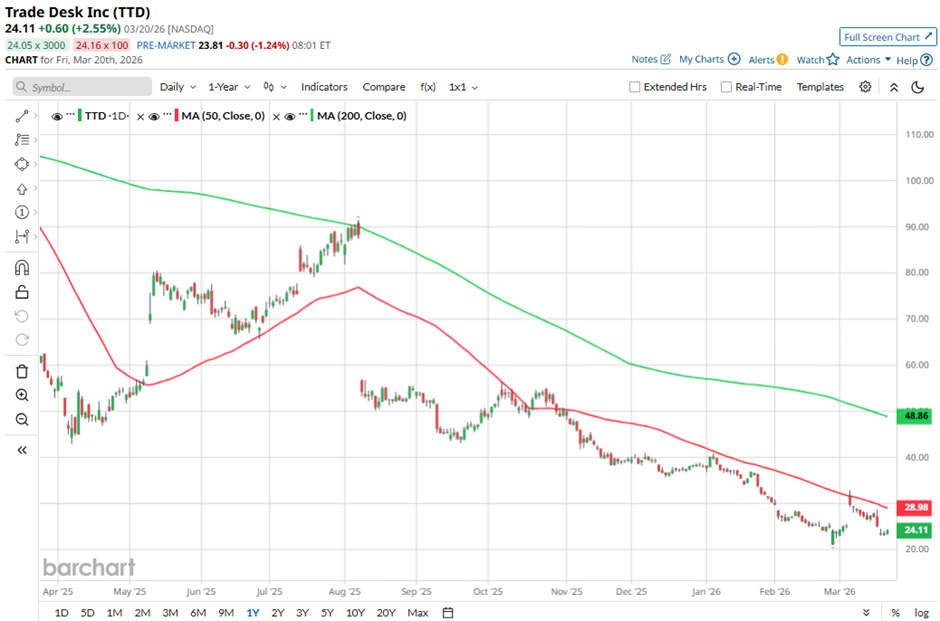Open the Templates menu
The image size is (940, 621).
tap(820, 87)
